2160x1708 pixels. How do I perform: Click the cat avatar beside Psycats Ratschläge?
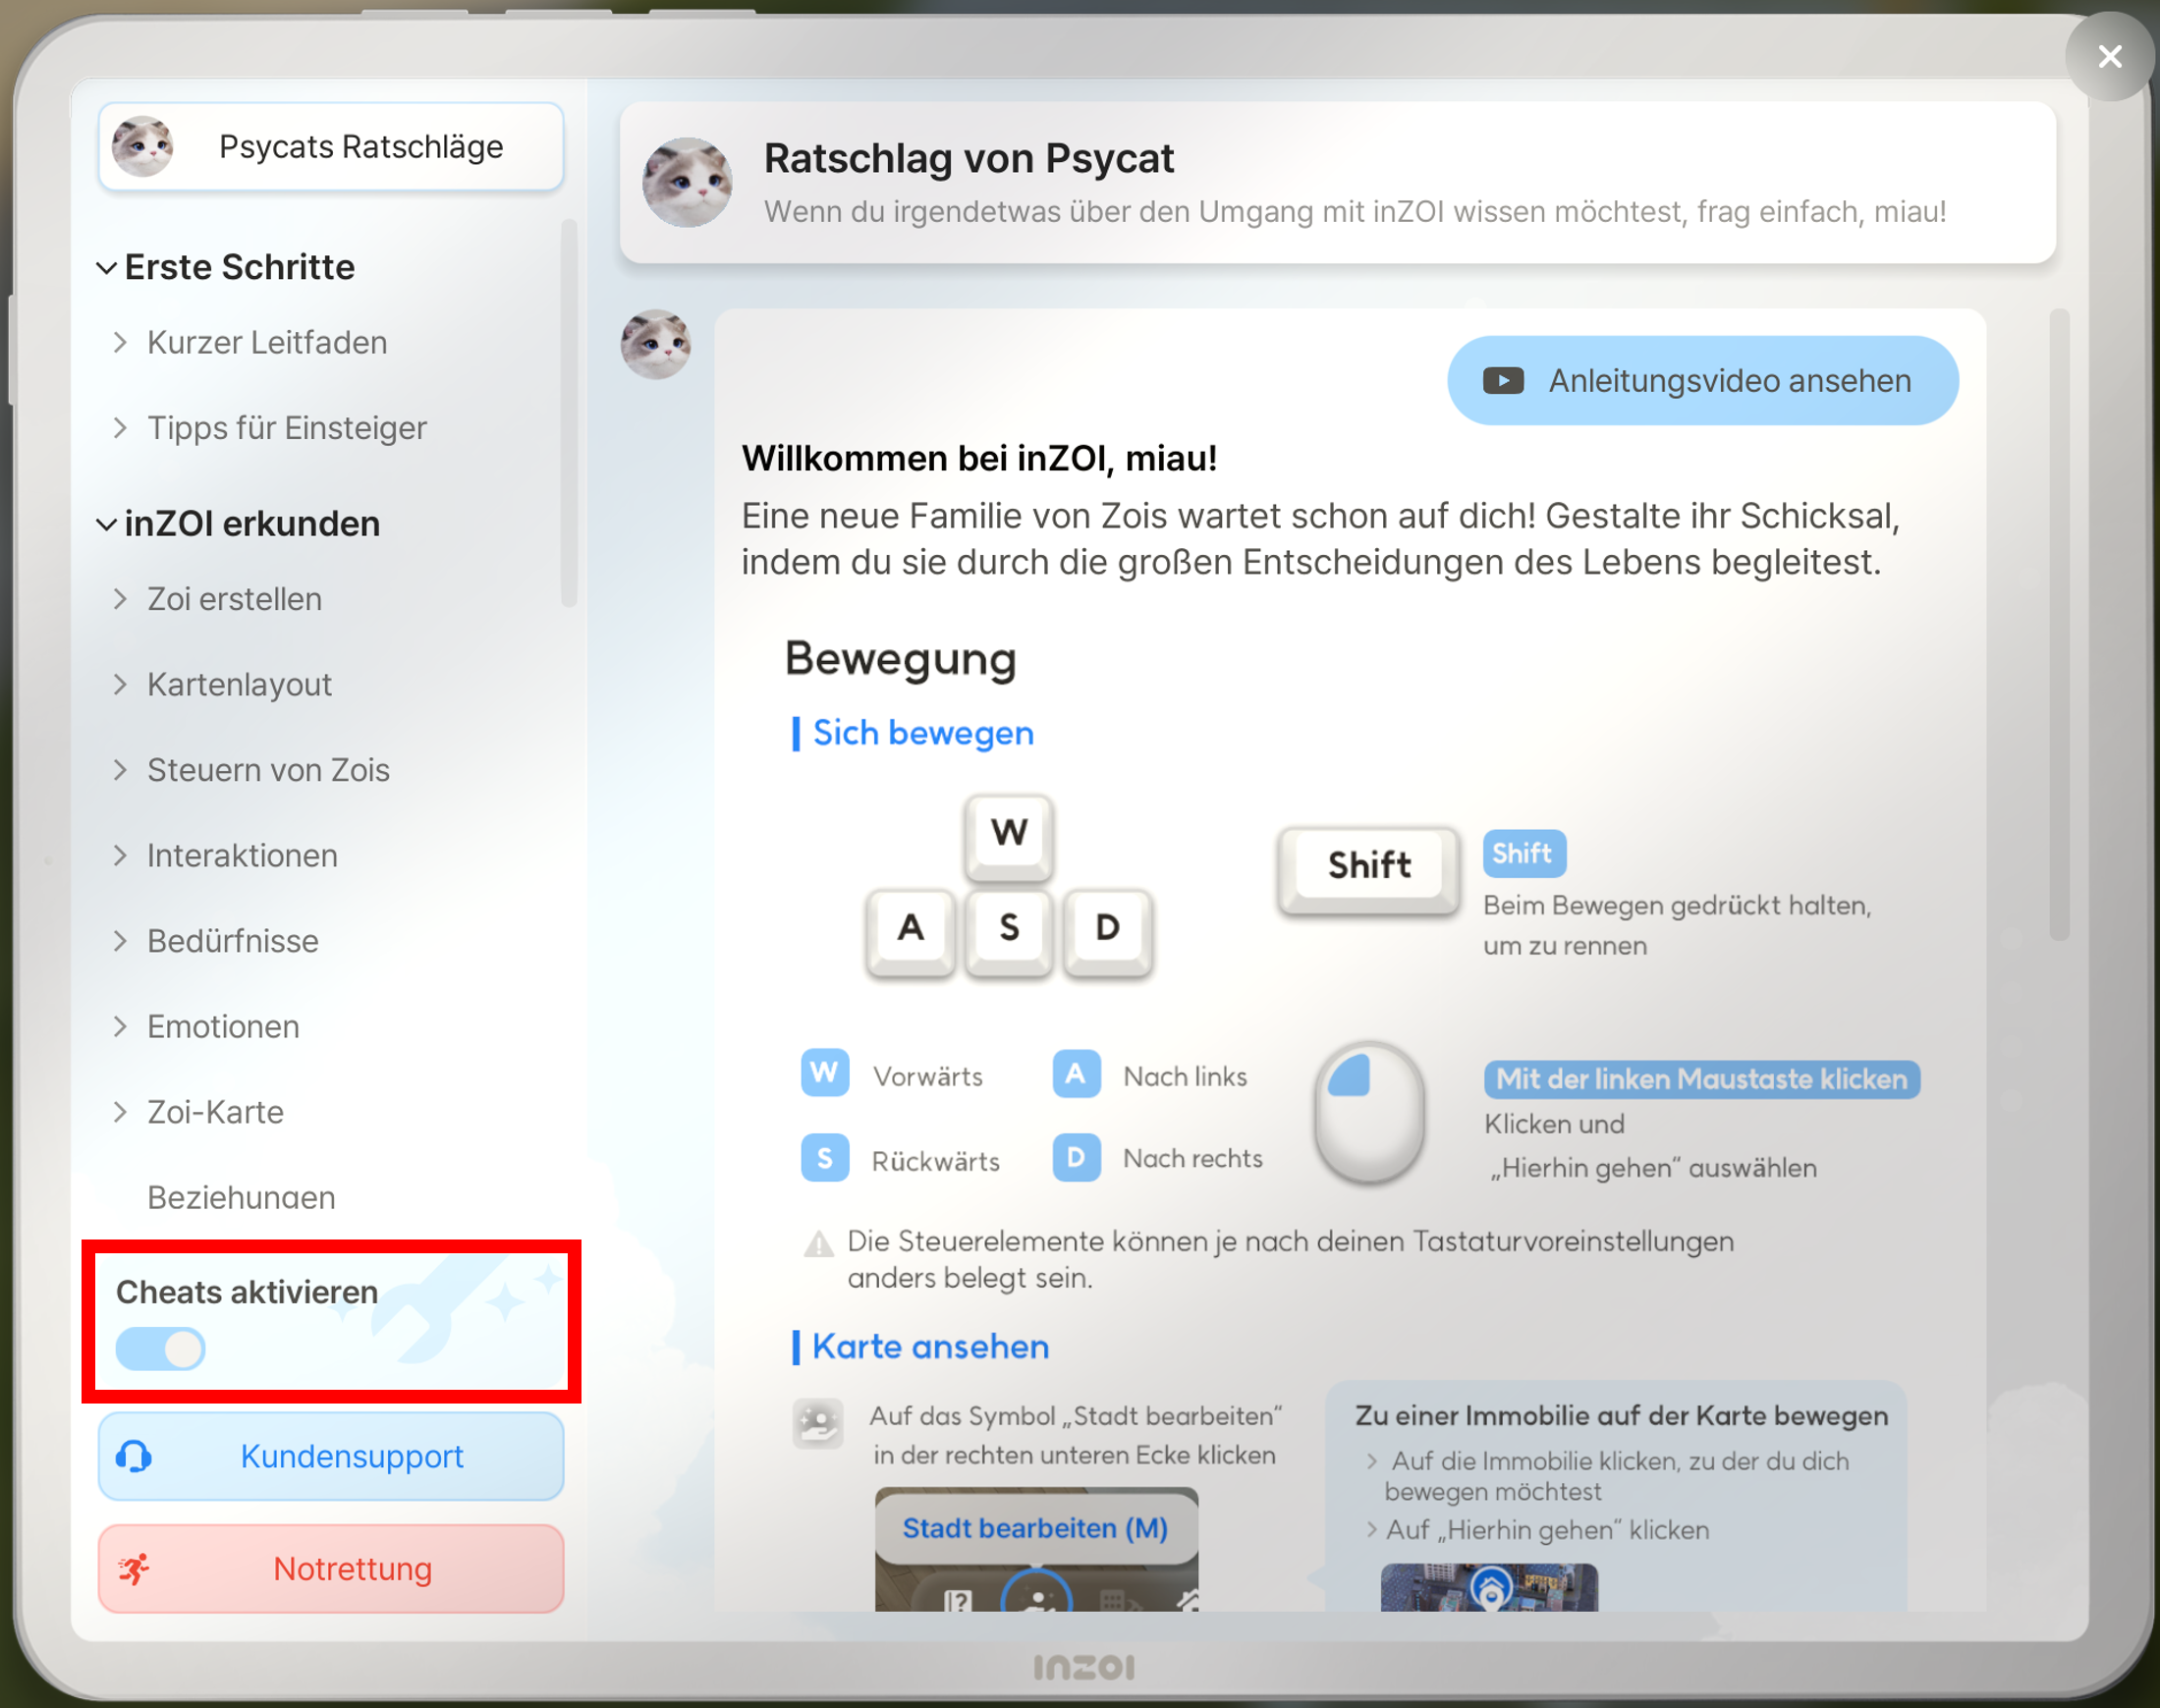[x=142, y=146]
